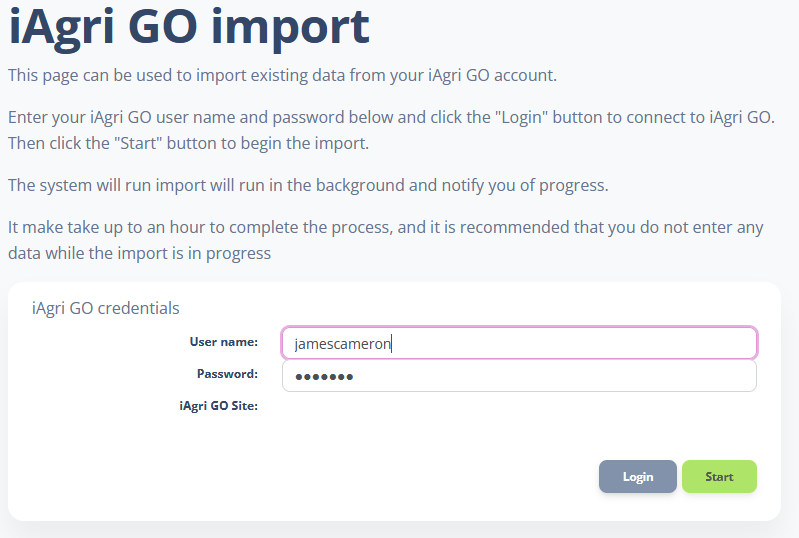Select the "iAgri GO credentials" panel heading
Viewport: 799px width, 538px height.
[105, 308]
